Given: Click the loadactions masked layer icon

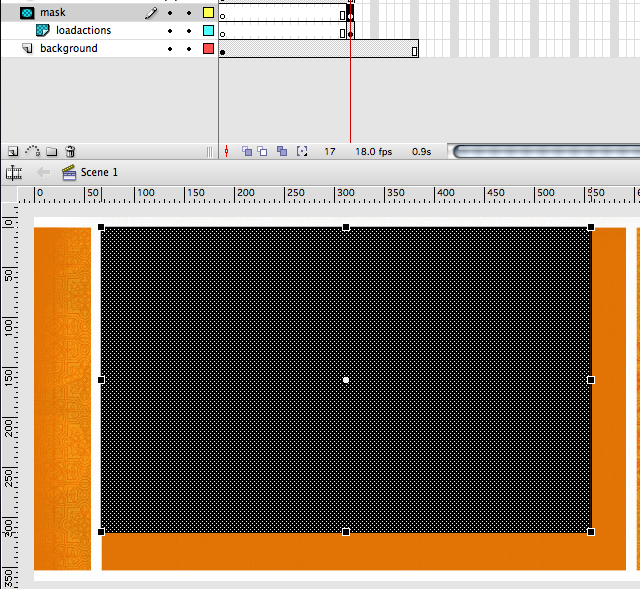Looking at the screenshot, I should 43,31.
